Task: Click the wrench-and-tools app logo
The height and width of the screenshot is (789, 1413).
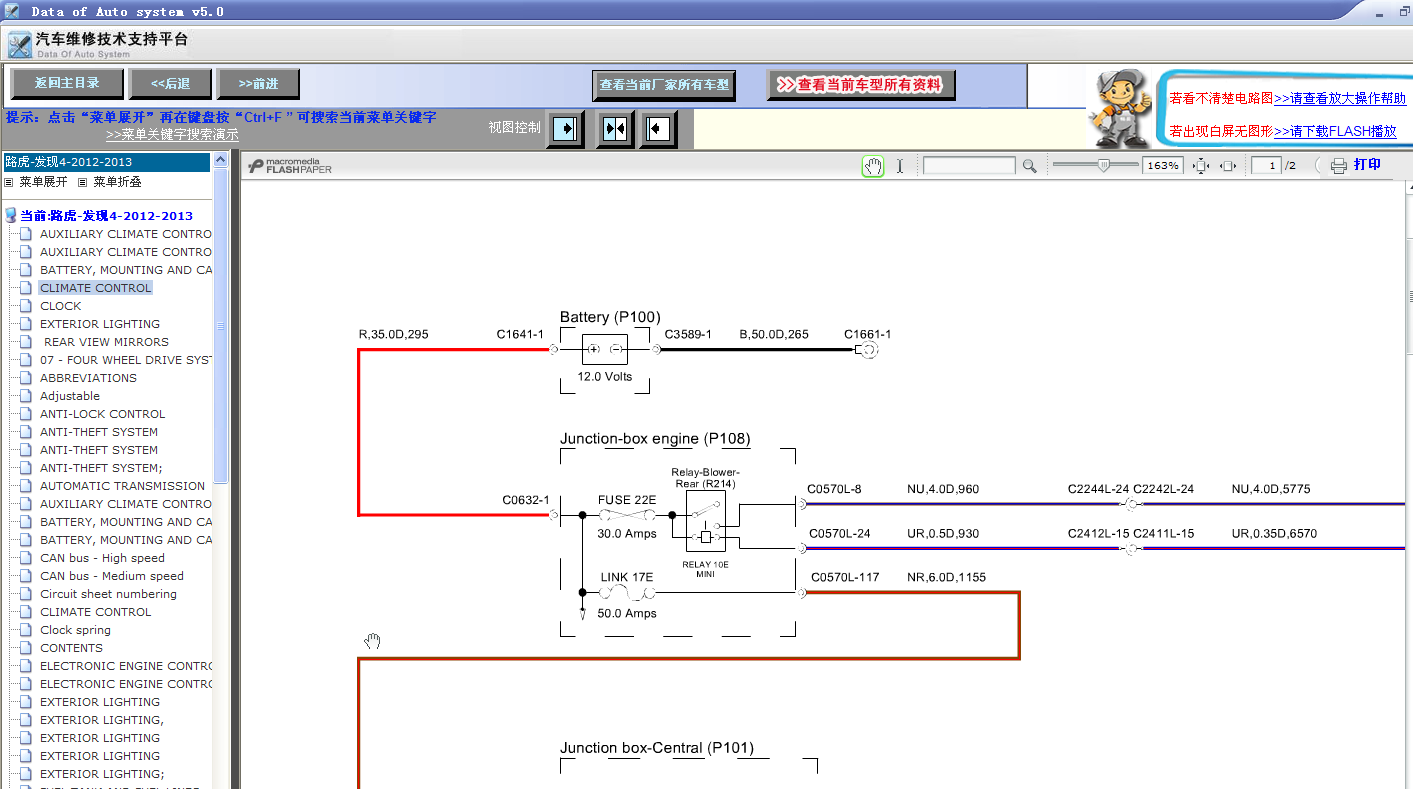Action: 19,45
